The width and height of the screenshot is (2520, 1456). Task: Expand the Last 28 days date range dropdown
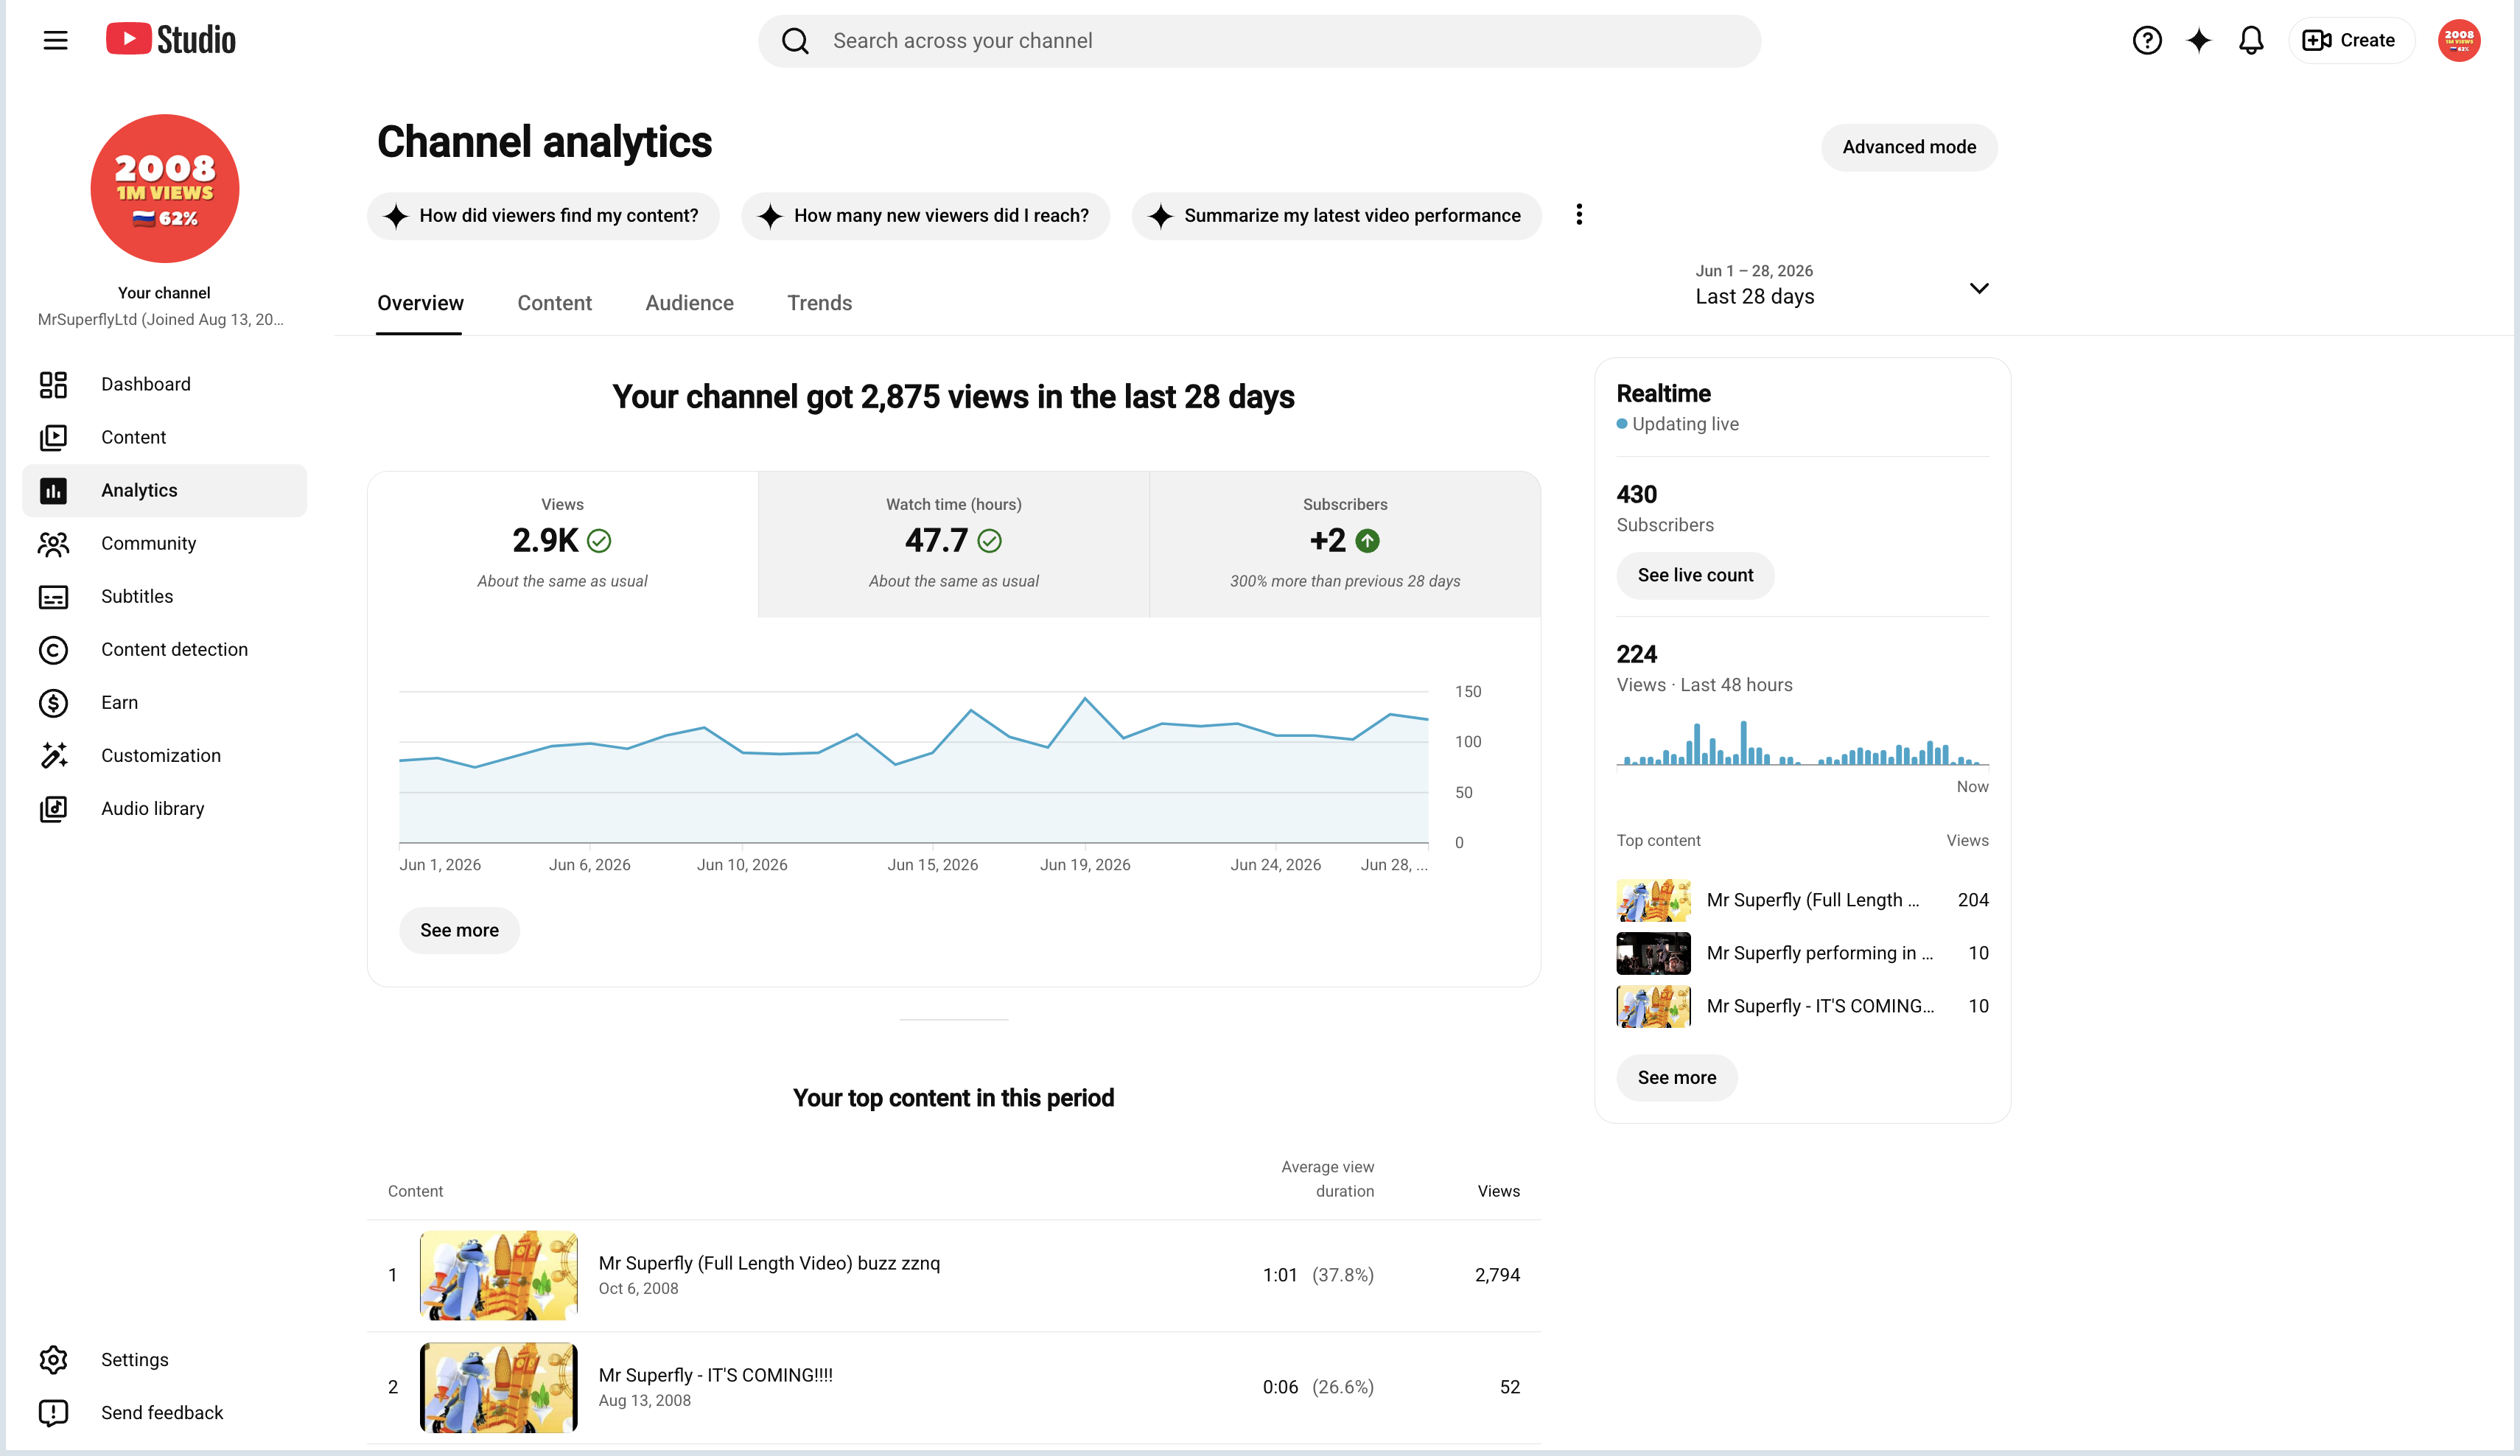click(x=1841, y=285)
